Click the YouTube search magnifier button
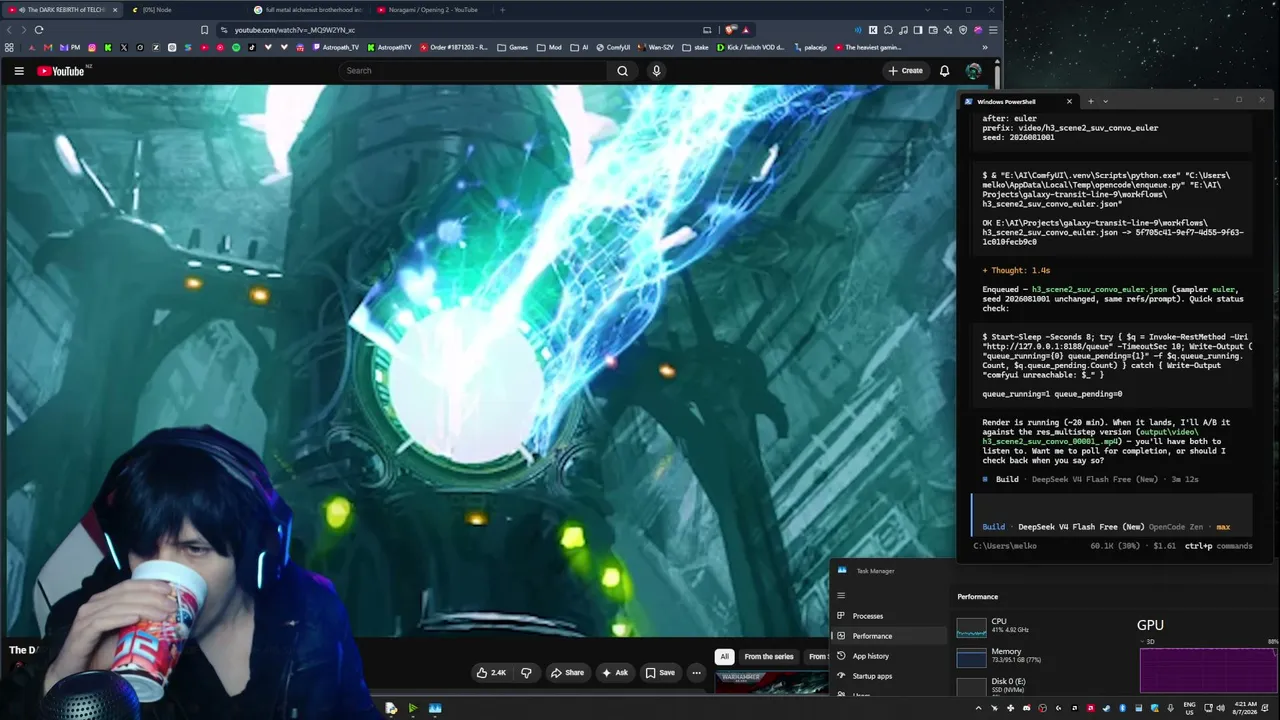1280x720 pixels. [x=622, y=71]
